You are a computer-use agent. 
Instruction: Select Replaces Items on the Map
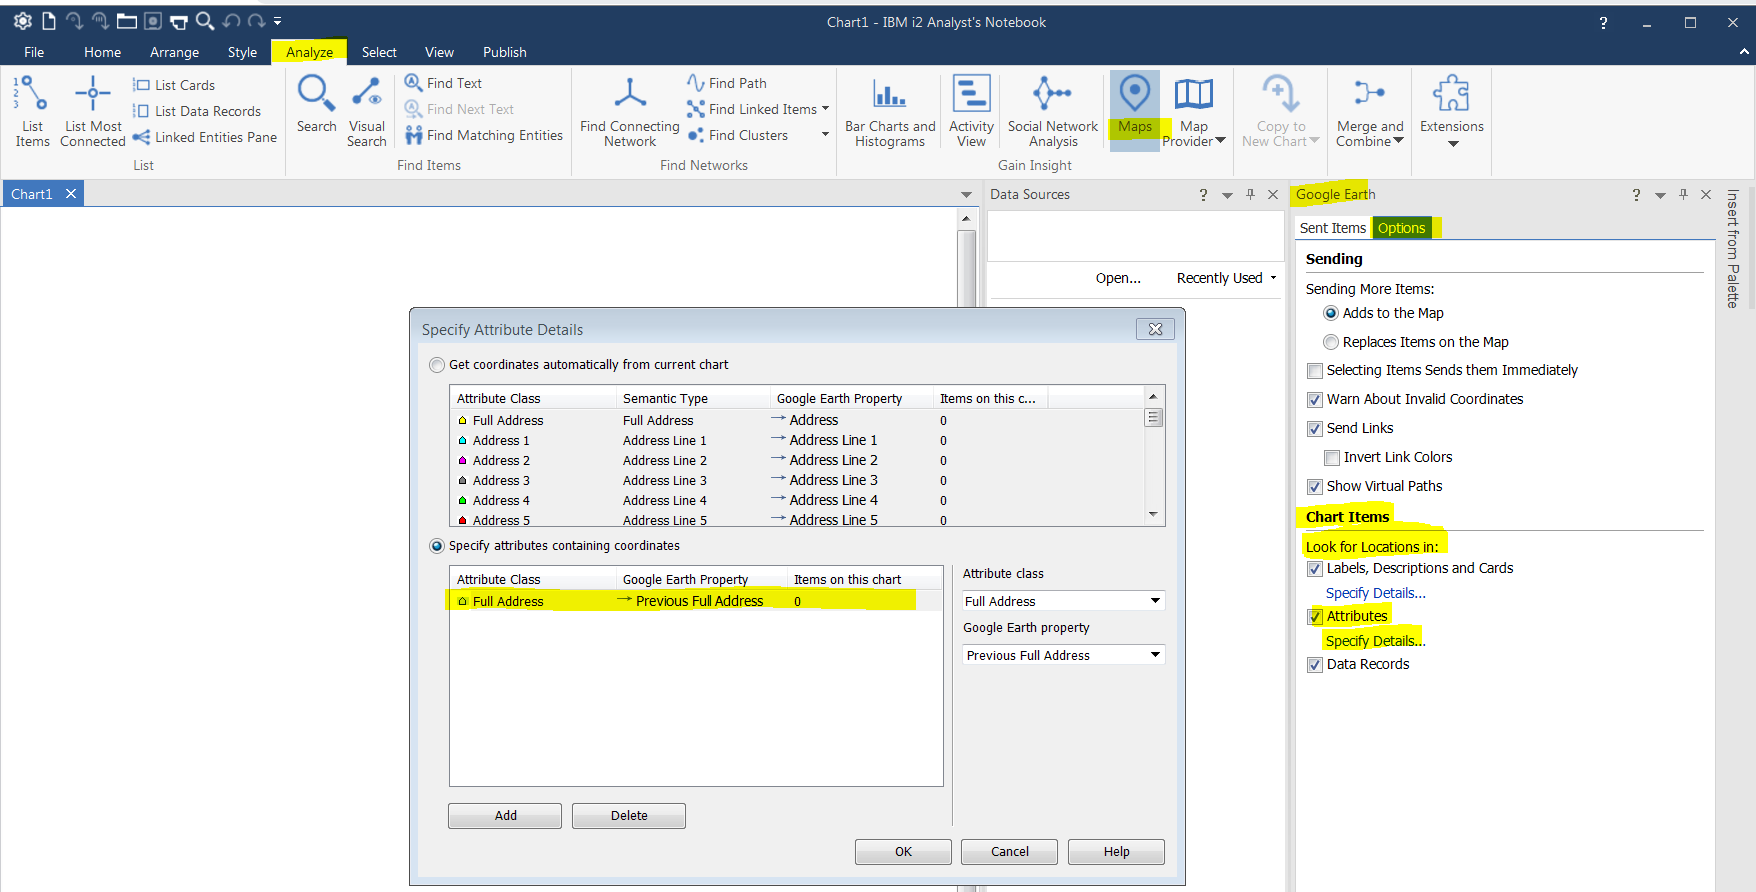click(x=1331, y=342)
